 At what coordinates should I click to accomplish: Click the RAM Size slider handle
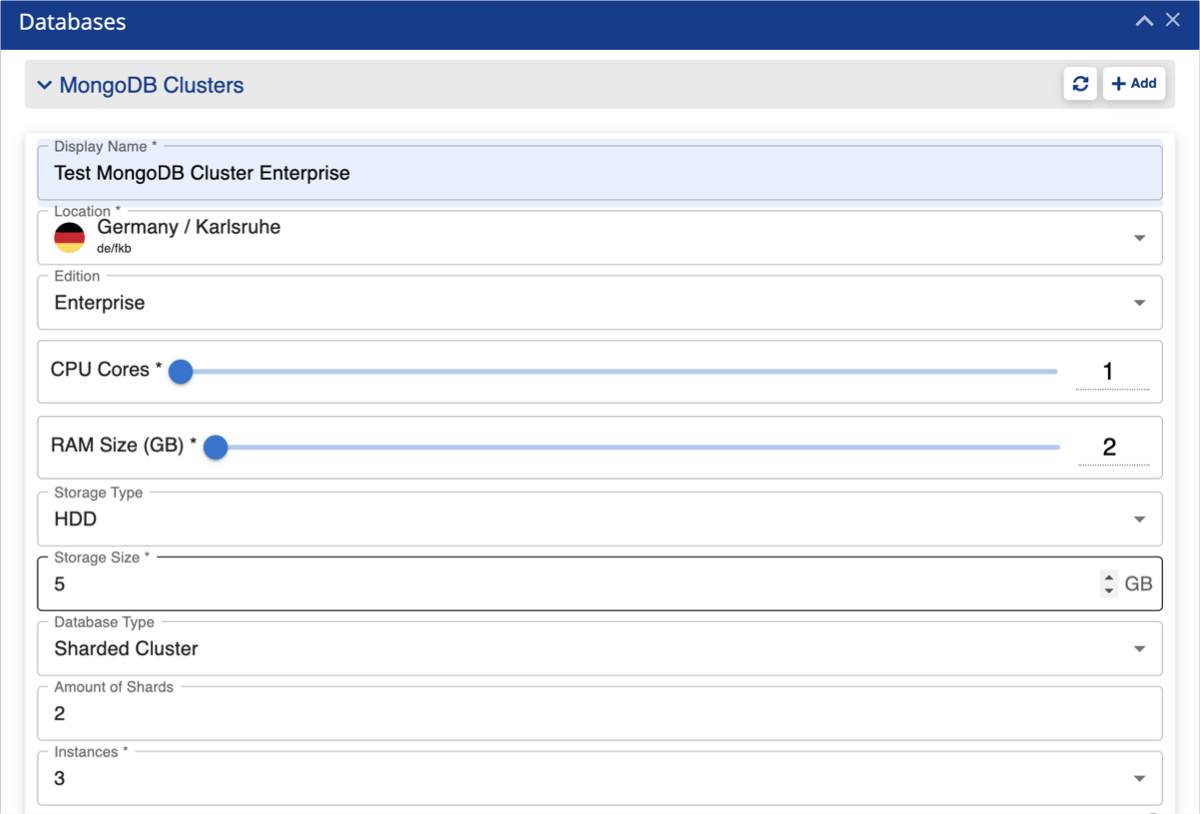(x=215, y=447)
